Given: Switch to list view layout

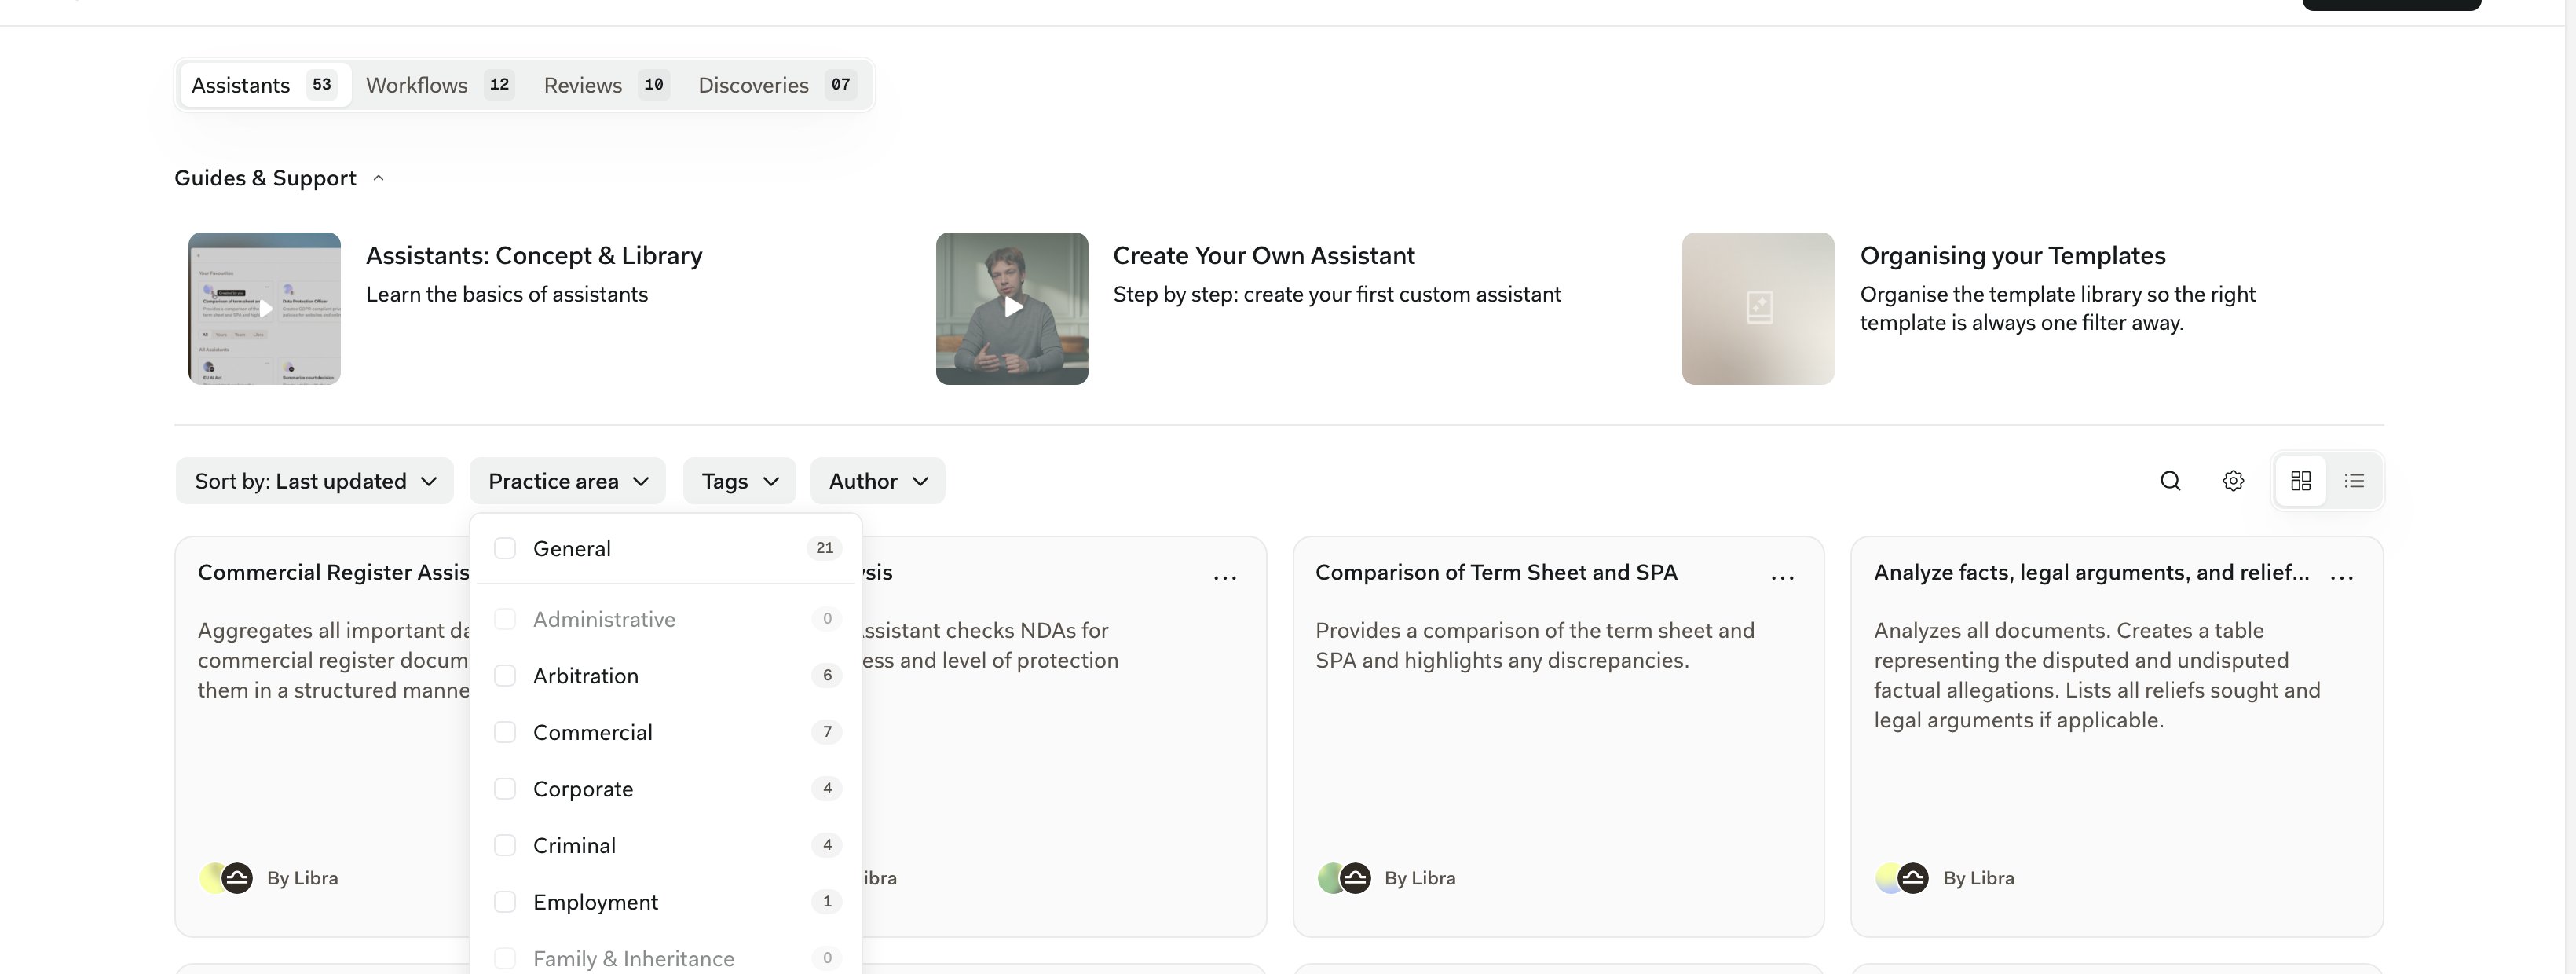Looking at the screenshot, I should point(2354,481).
